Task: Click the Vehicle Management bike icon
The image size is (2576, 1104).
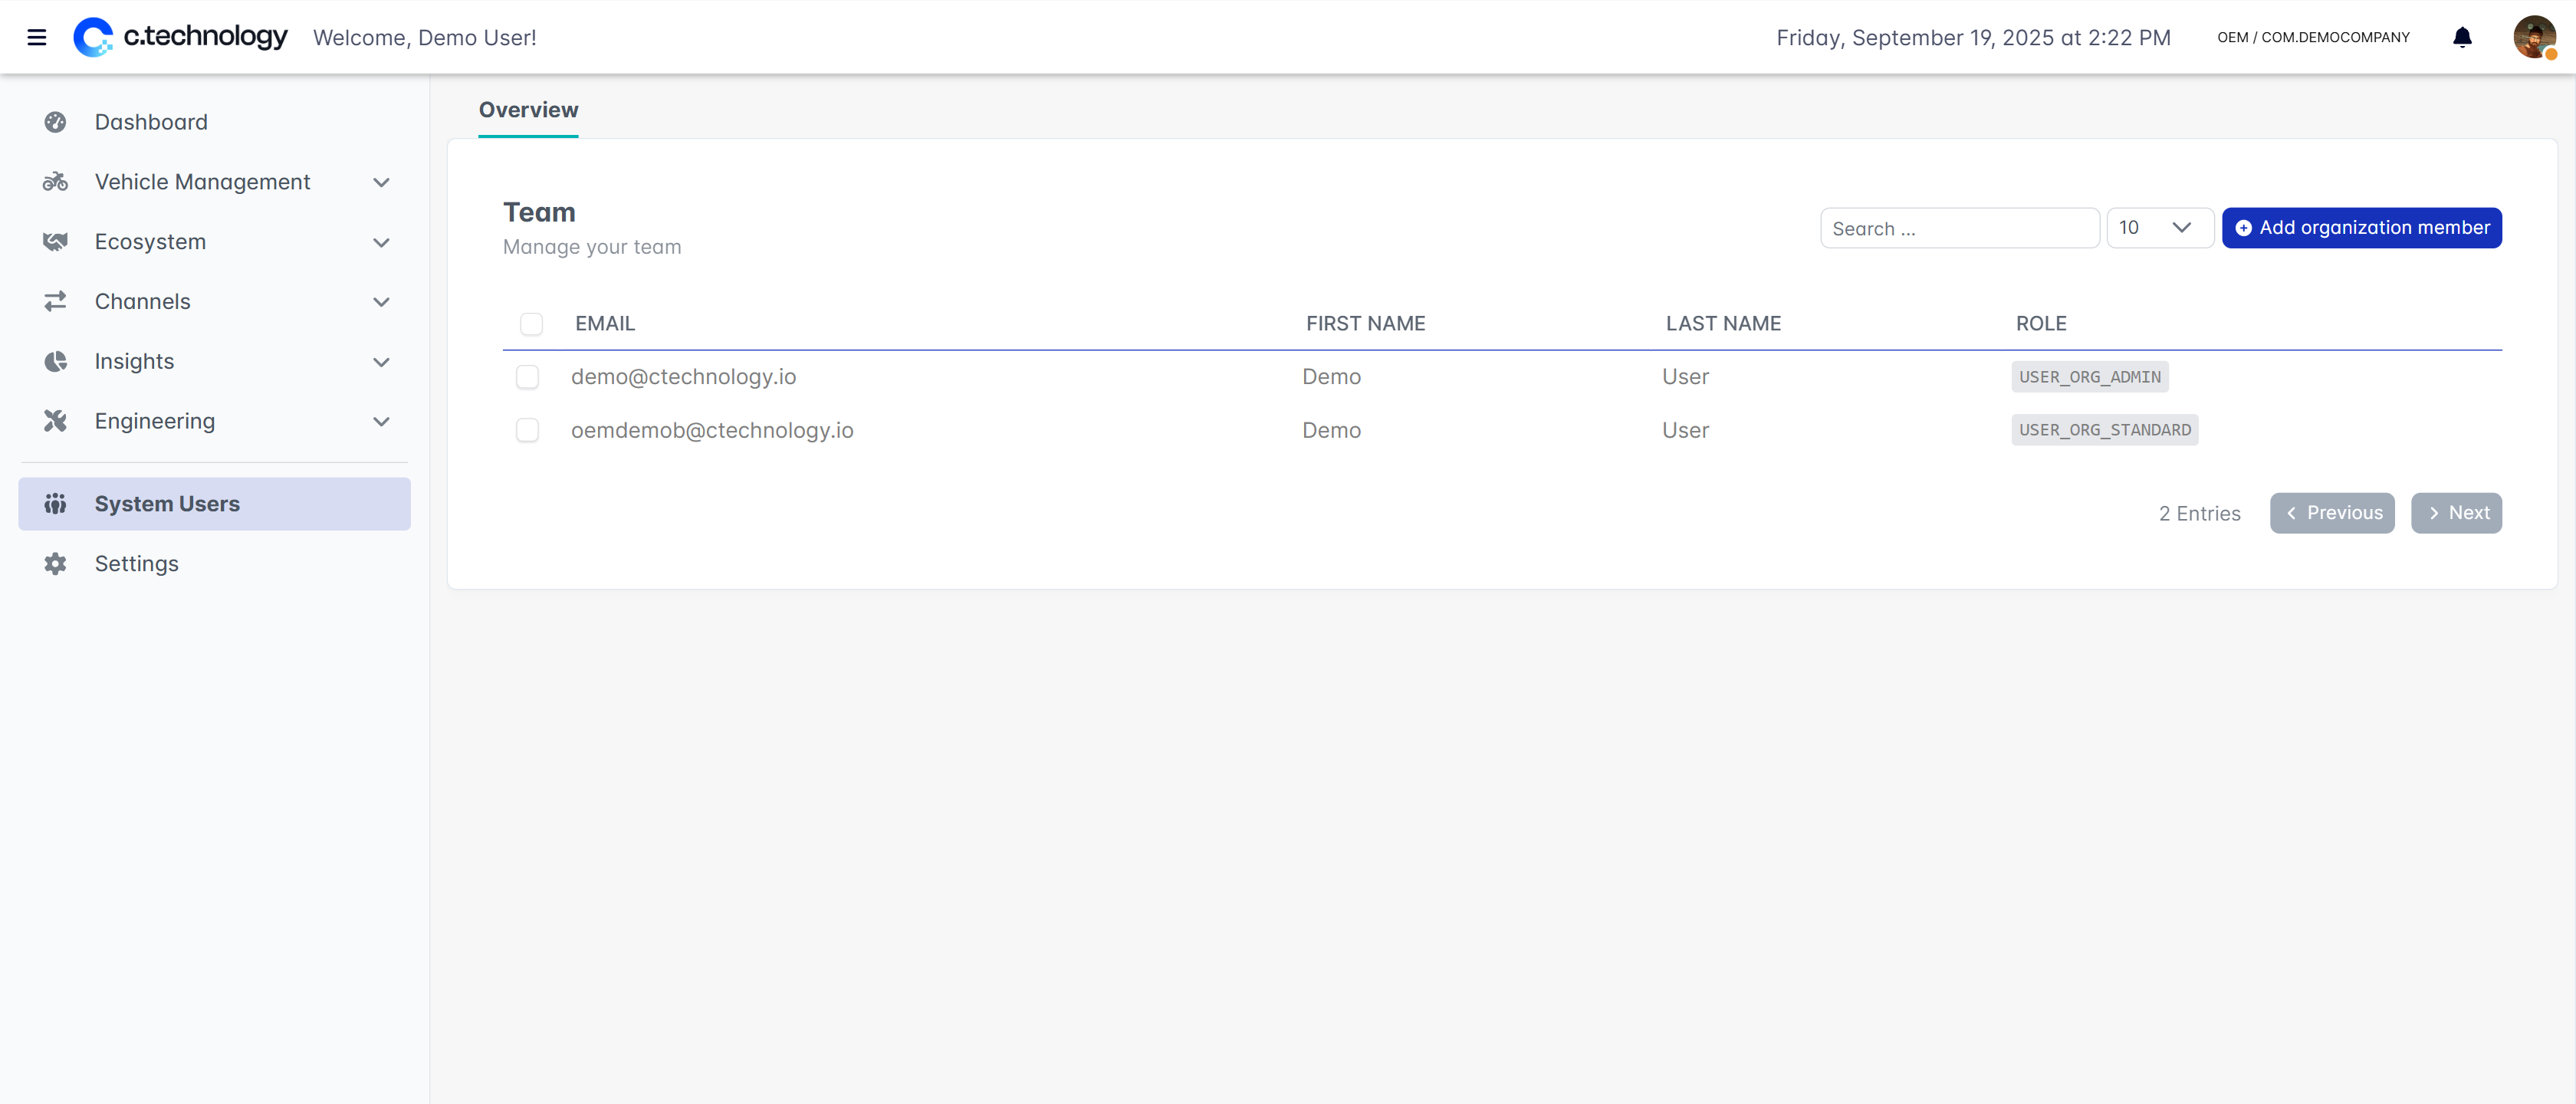Action: pyautogui.click(x=55, y=182)
